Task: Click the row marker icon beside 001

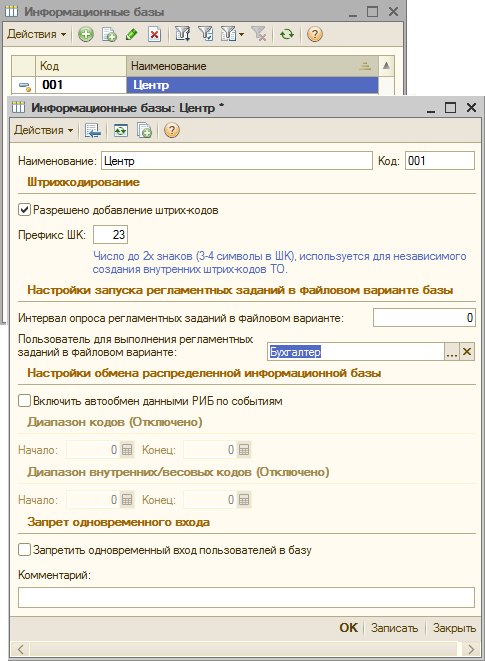Action: (24, 86)
